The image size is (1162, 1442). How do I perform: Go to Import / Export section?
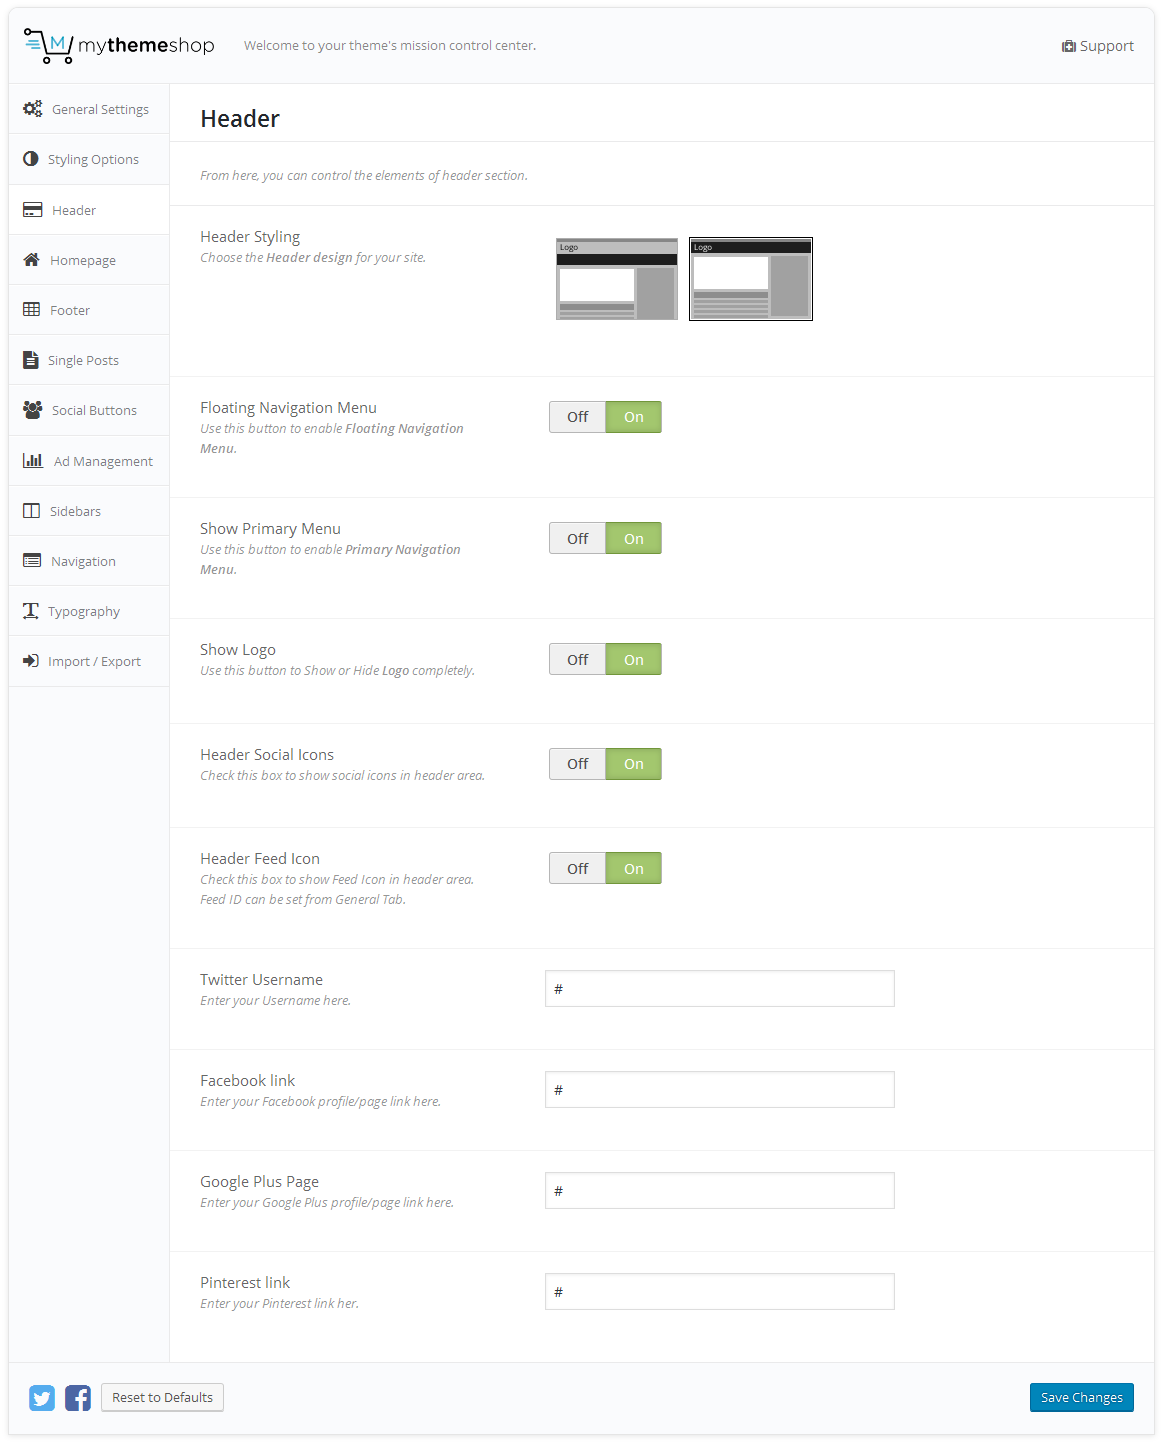pos(94,662)
